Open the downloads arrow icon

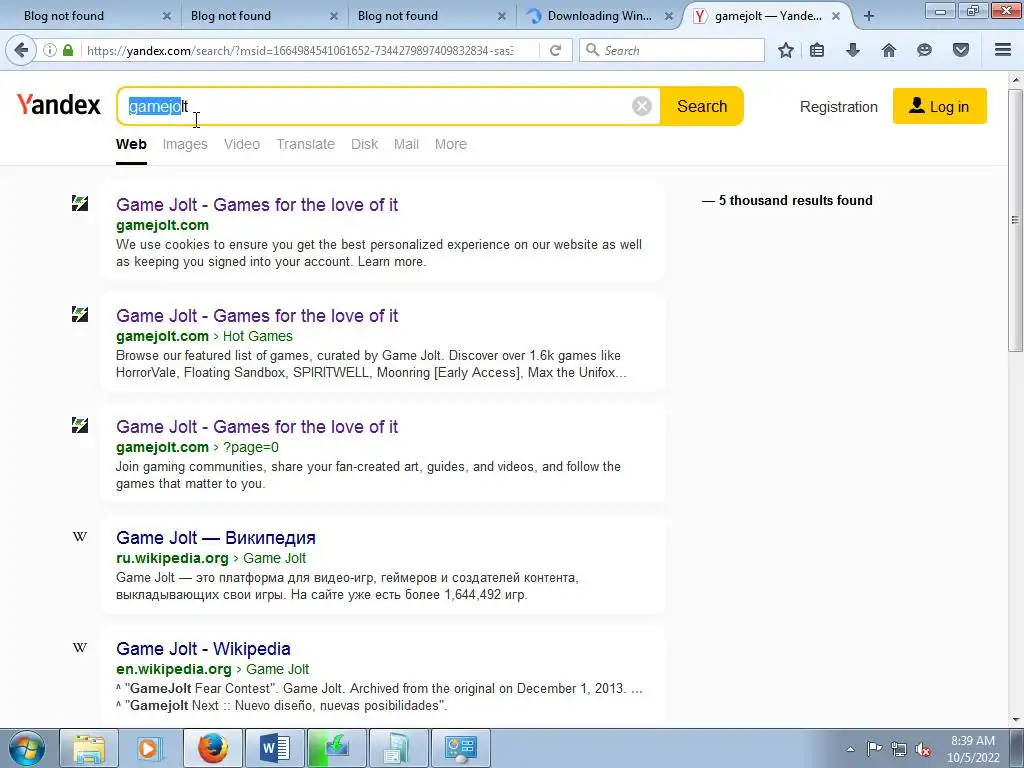[853, 50]
